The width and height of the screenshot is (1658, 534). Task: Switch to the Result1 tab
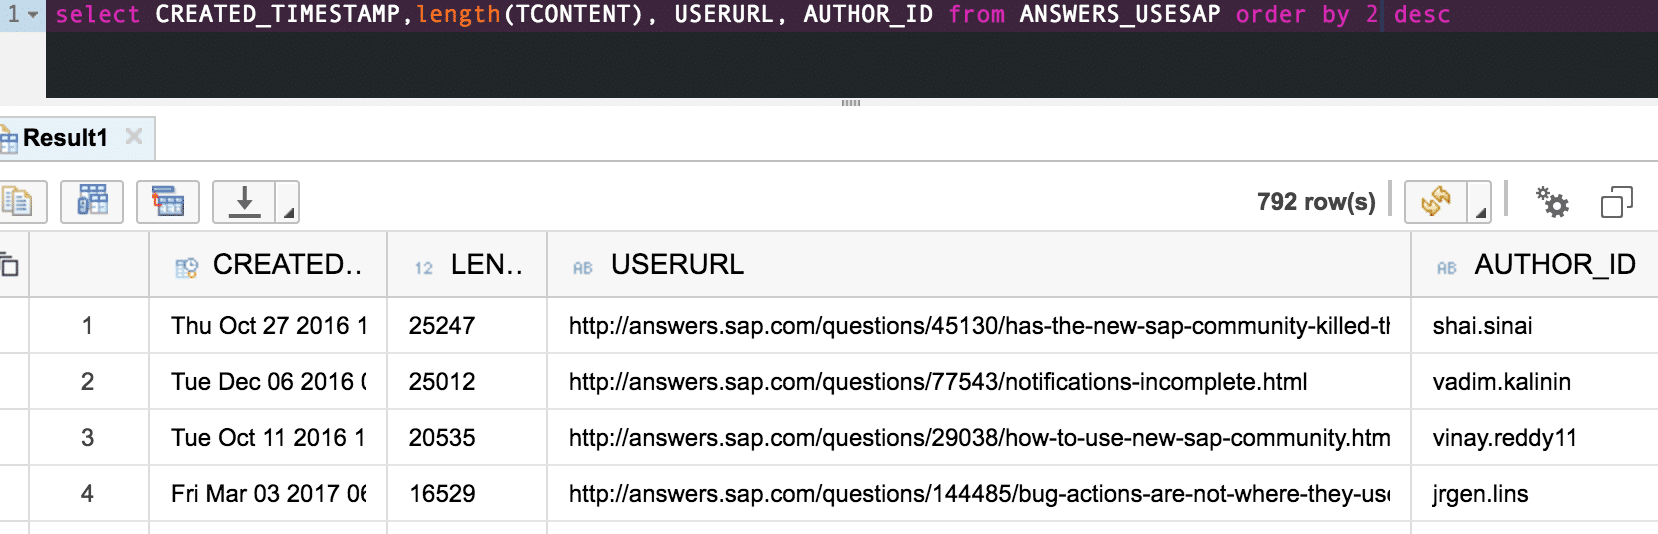[64, 138]
